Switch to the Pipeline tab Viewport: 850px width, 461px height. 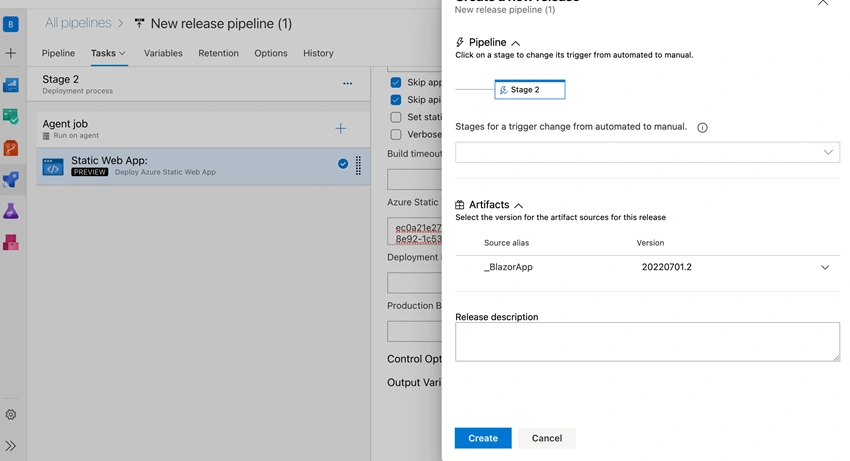point(59,53)
